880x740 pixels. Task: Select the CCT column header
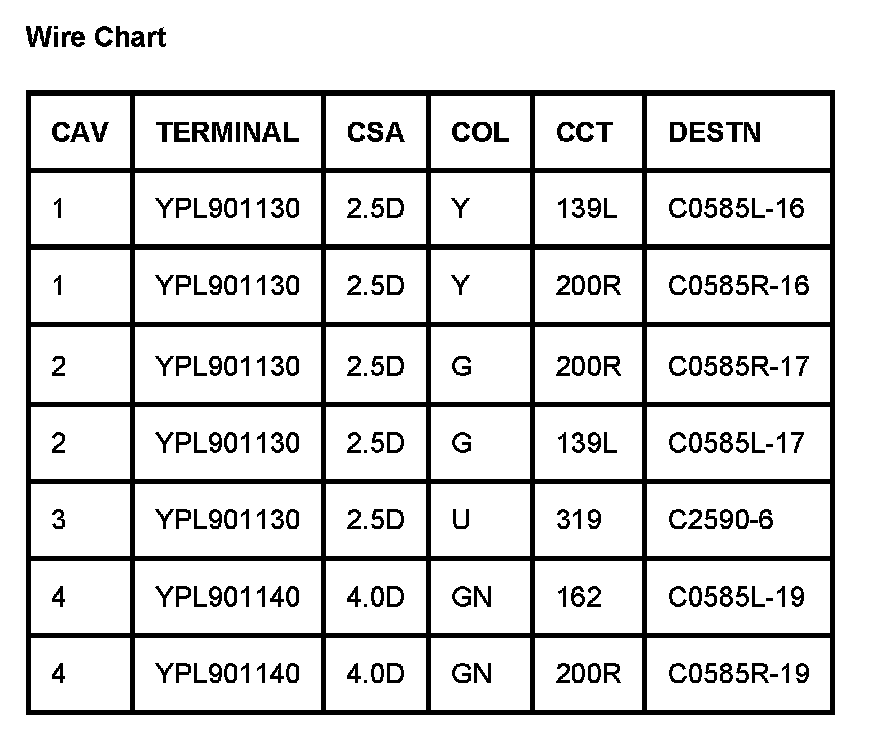pyautogui.click(x=585, y=132)
